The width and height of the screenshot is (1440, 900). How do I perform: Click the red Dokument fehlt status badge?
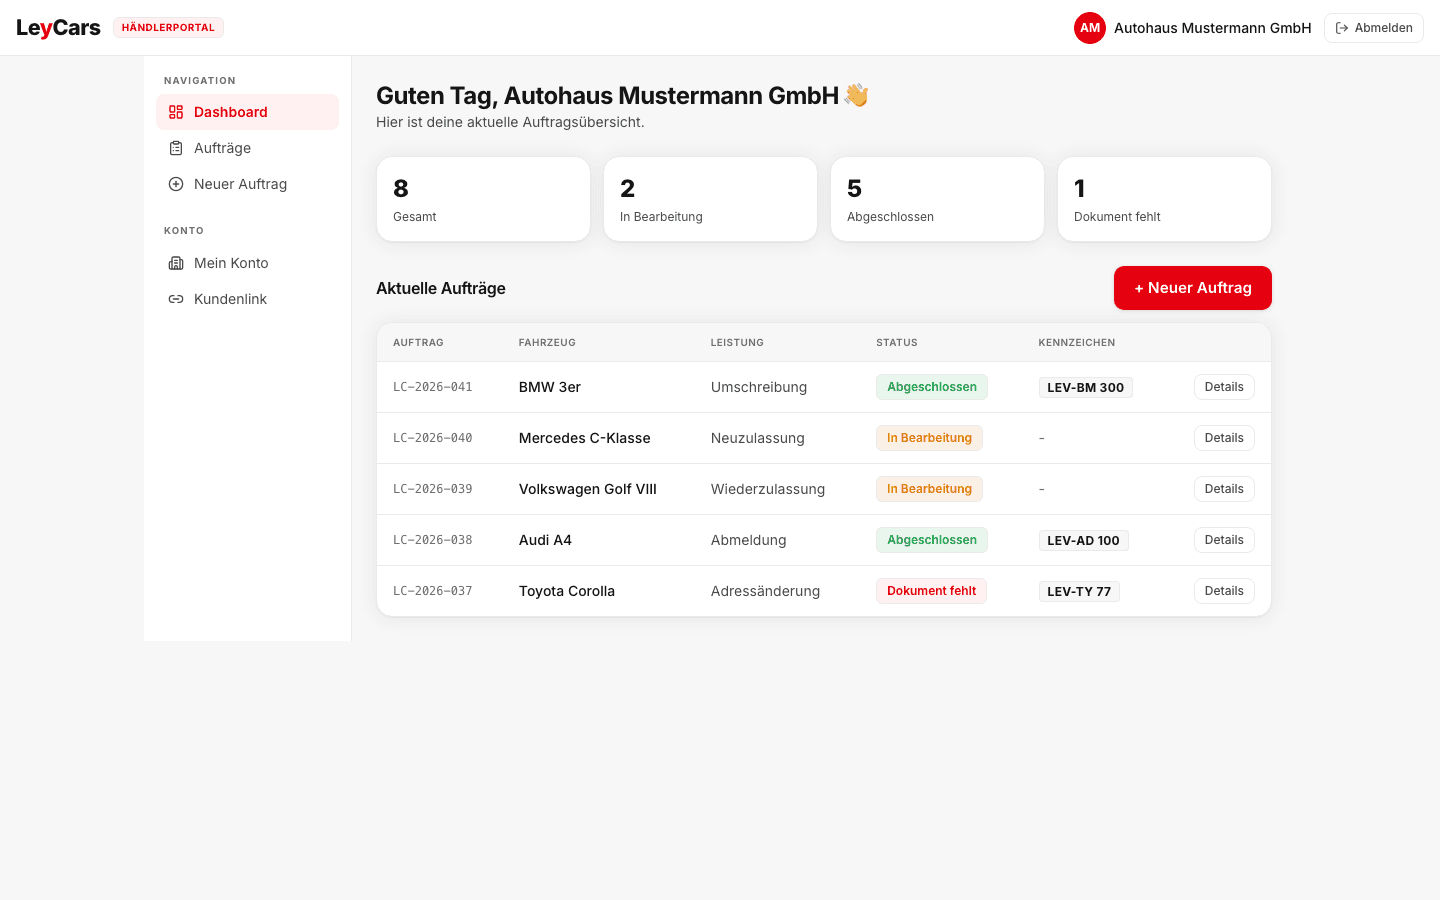[x=931, y=591]
